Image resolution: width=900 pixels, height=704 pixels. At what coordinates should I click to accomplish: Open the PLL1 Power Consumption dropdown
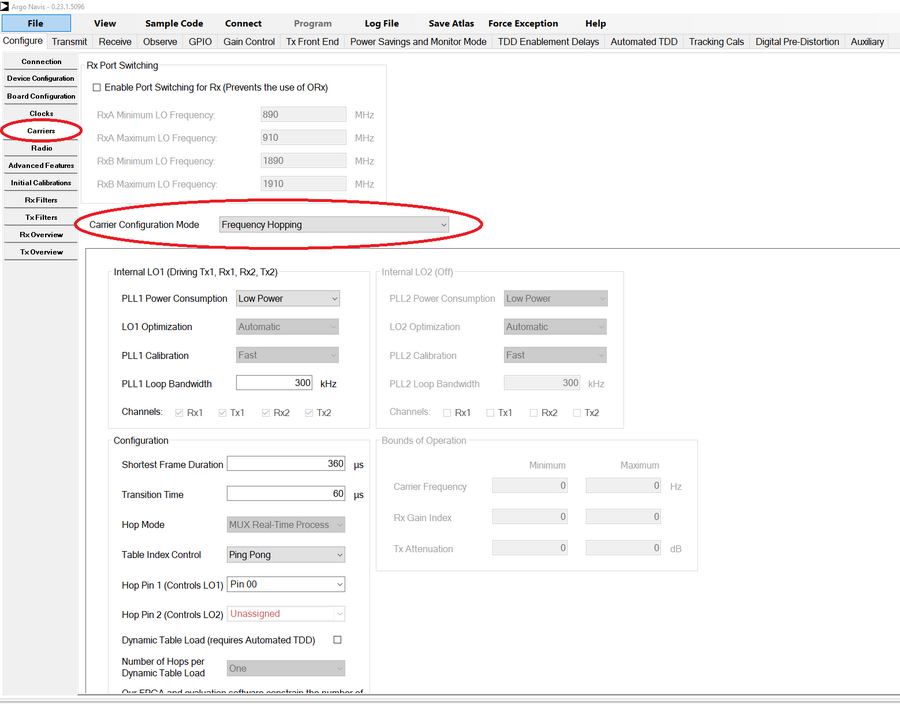click(x=287, y=298)
